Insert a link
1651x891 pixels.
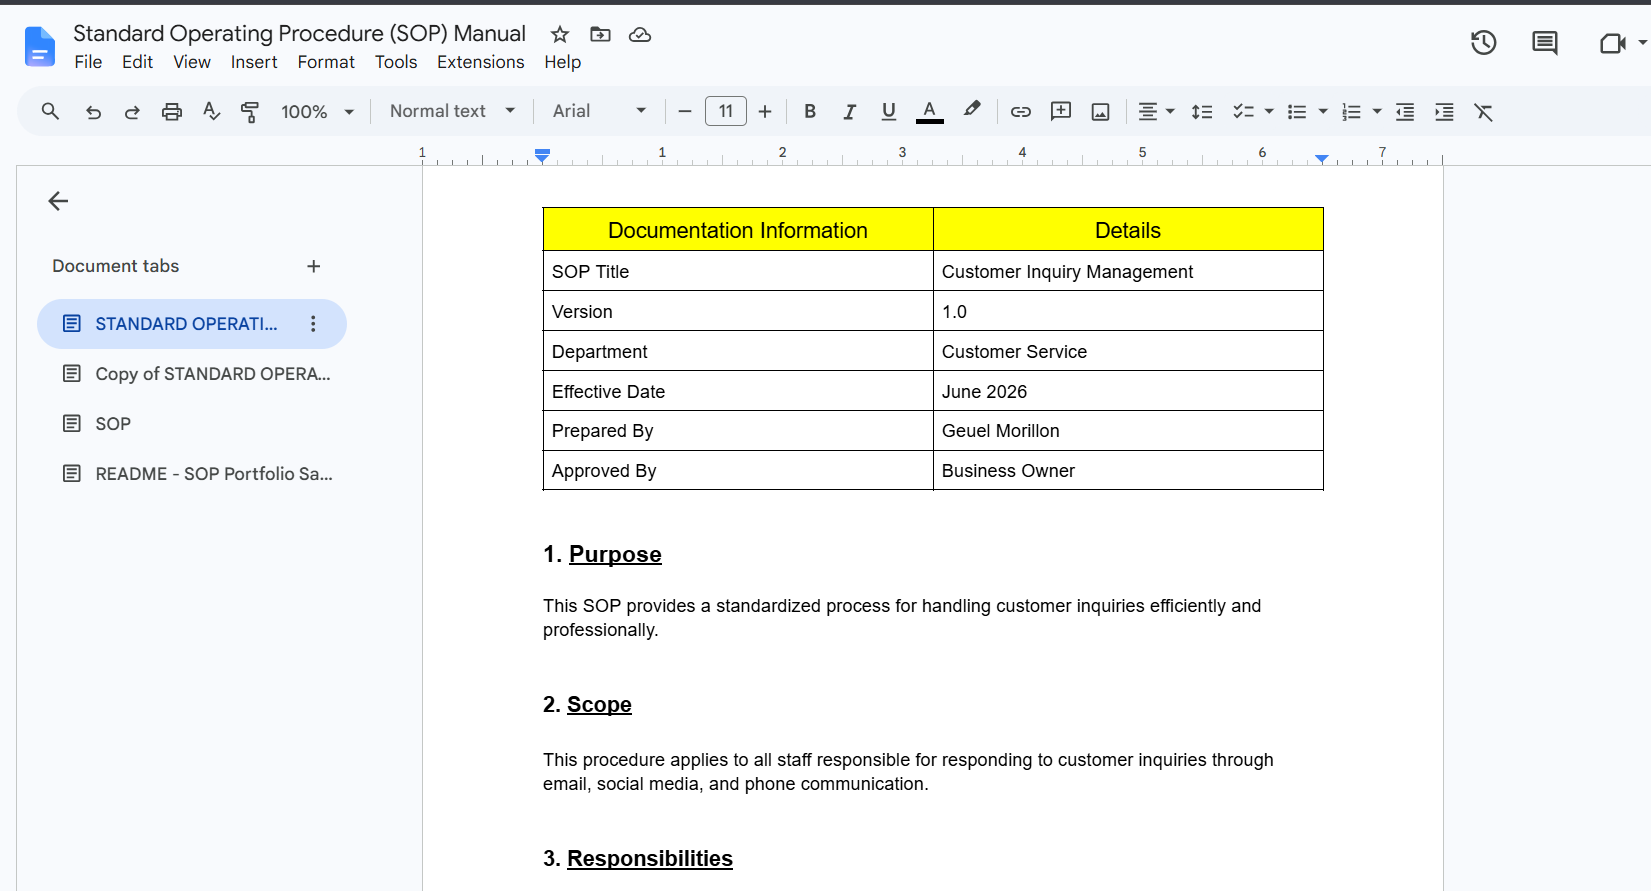click(1020, 112)
